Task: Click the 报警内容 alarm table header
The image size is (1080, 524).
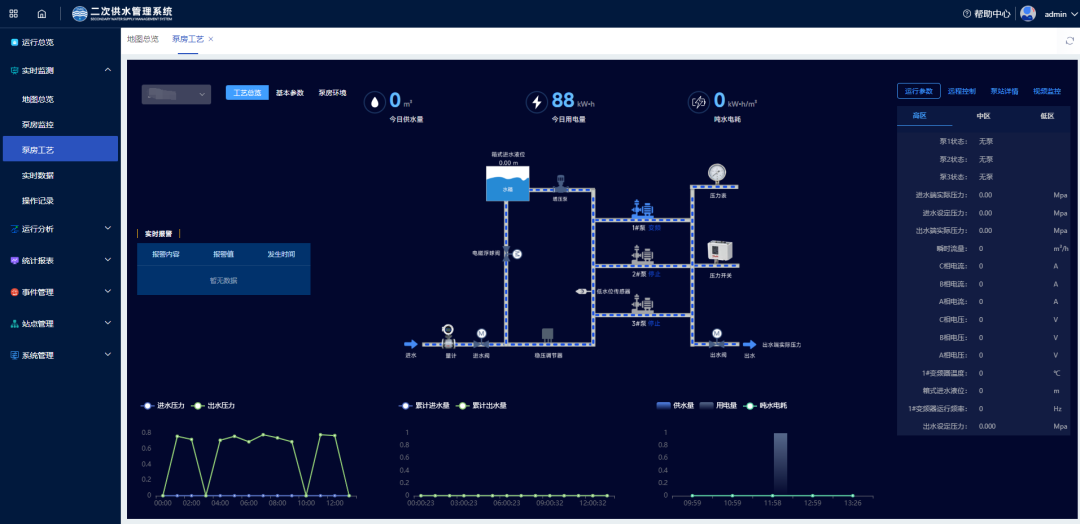Action: click(x=166, y=254)
